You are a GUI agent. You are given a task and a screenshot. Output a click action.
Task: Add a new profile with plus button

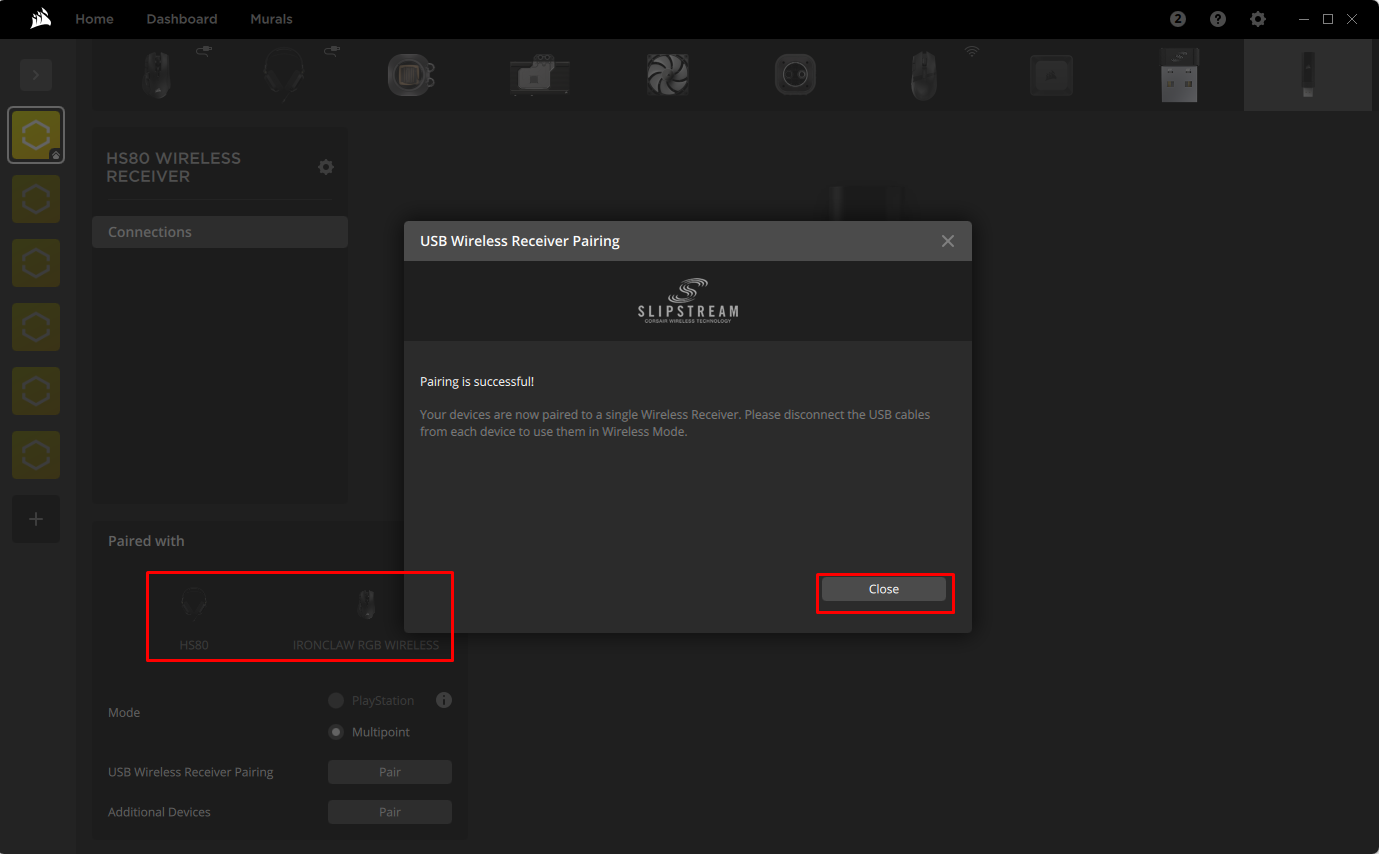point(36,519)
